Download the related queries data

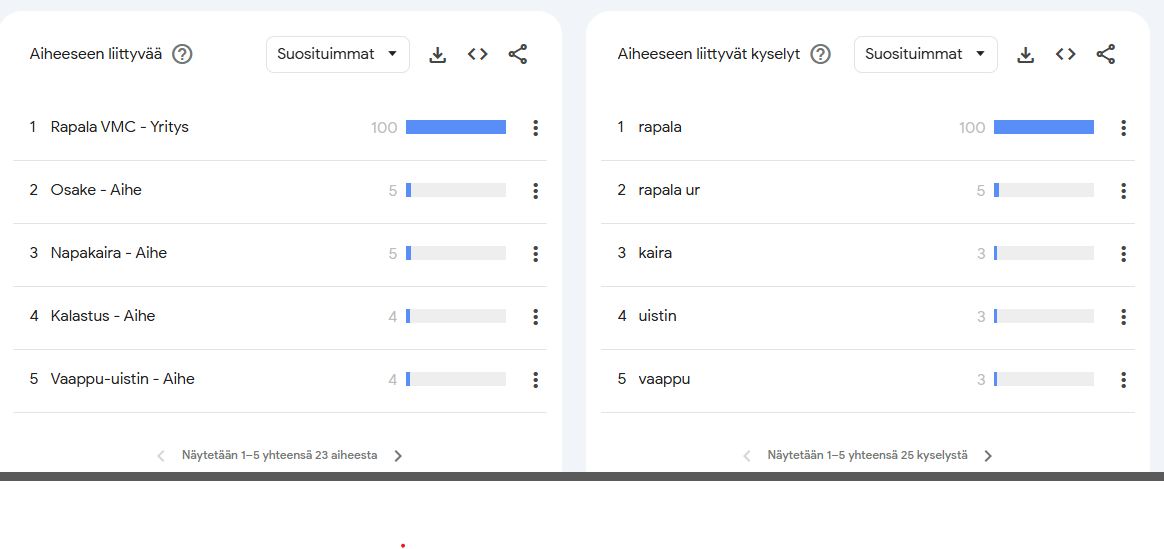click(1025, 55)
